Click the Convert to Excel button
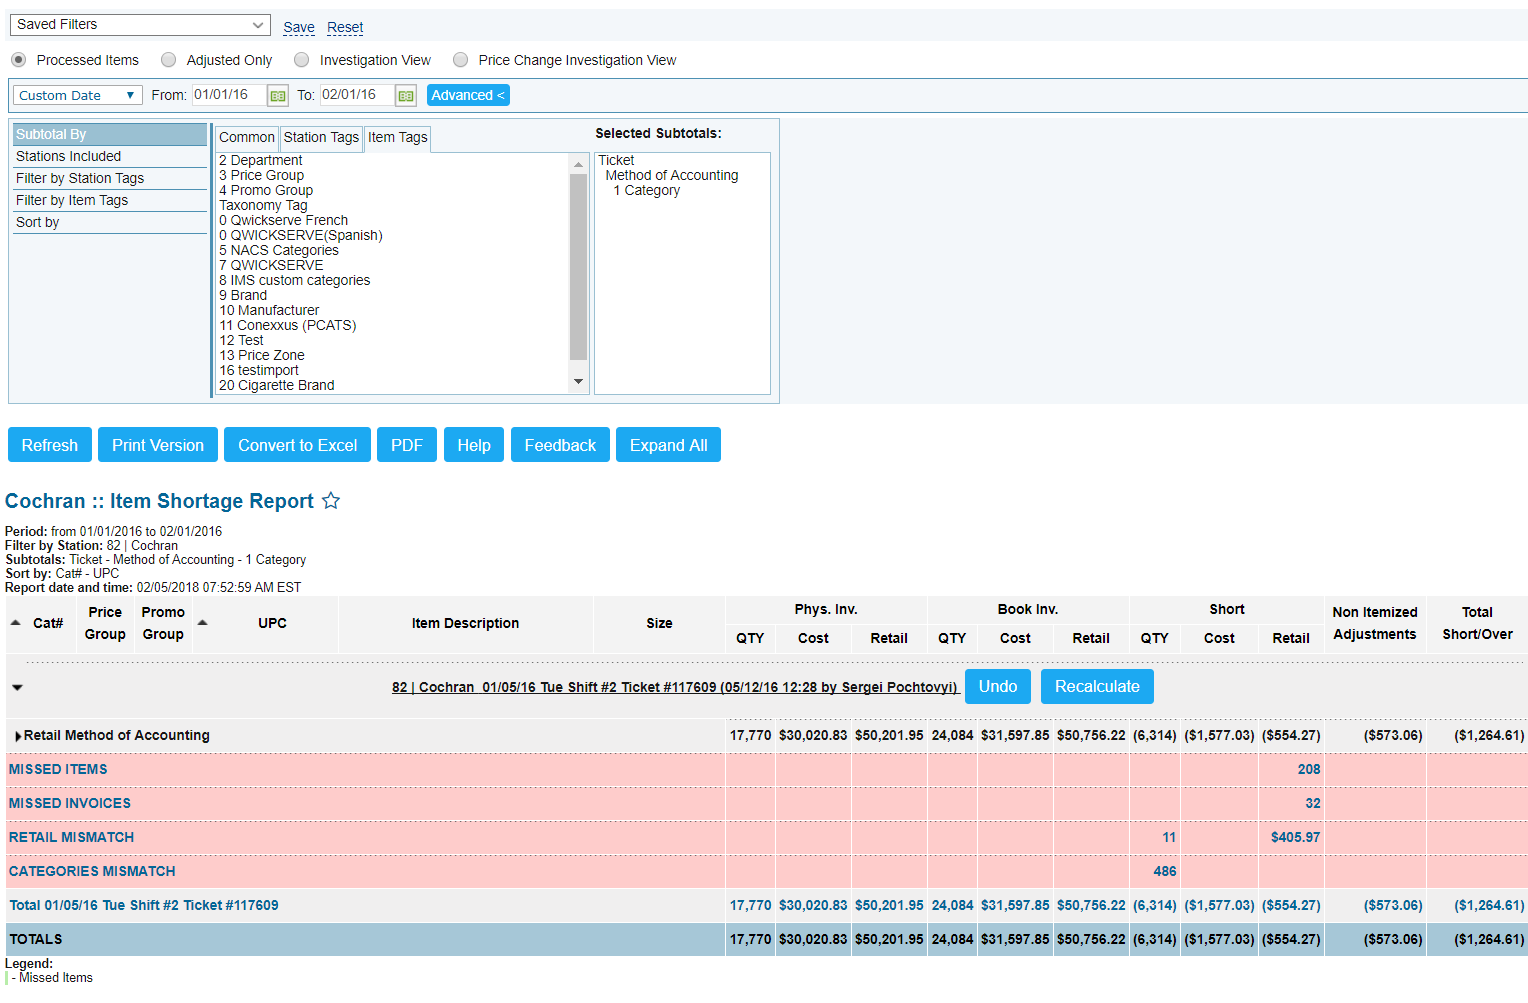This screenshot has height=1003, width=1528. pyautogui.click(x=297, y=444)
